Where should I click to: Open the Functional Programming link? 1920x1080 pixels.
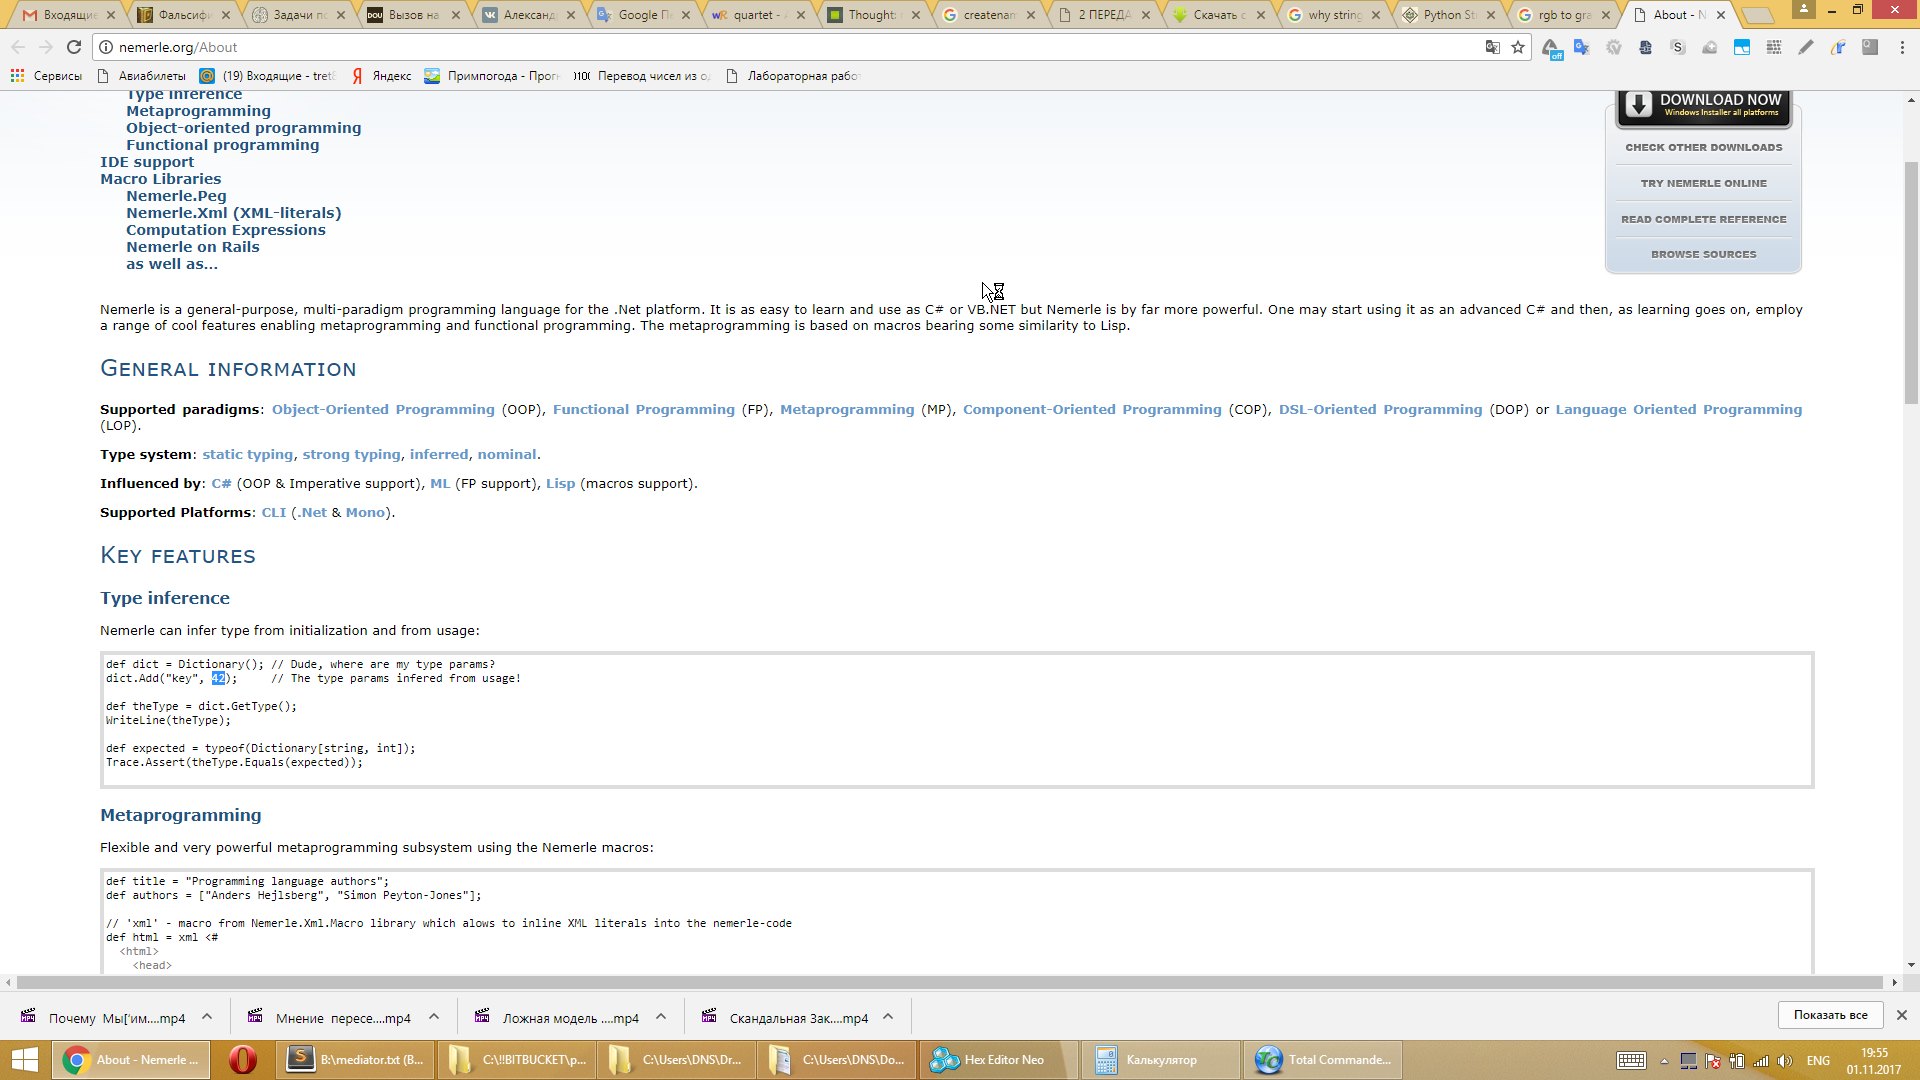pos(643,409)
